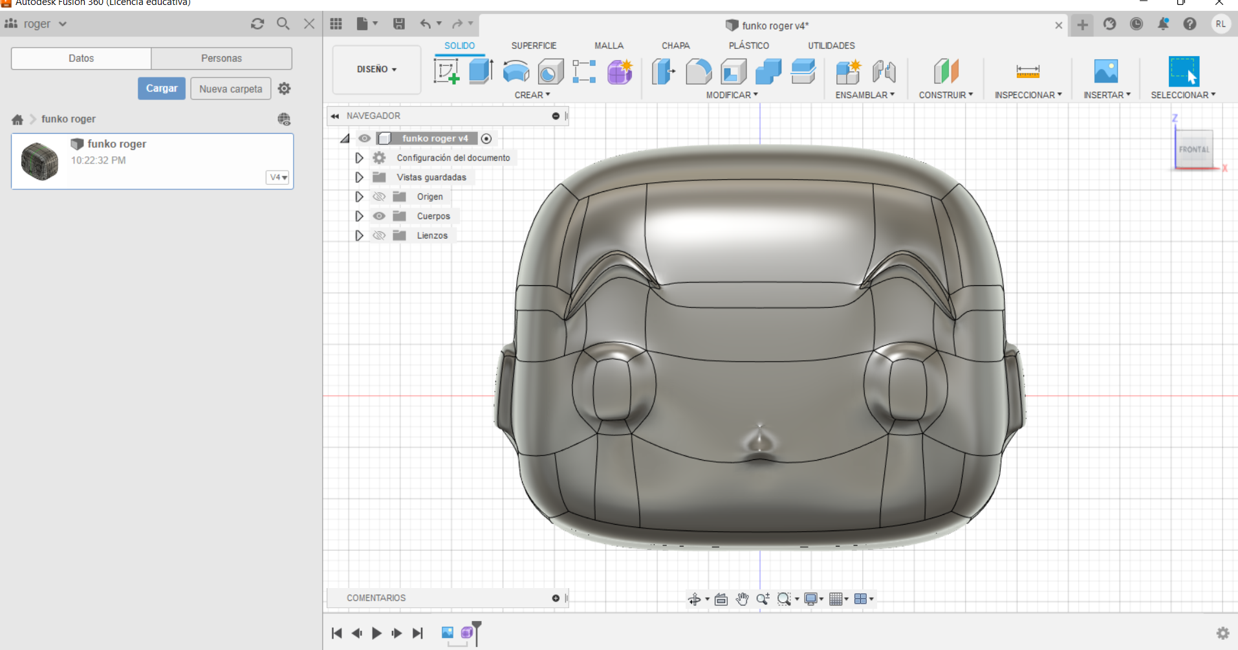Activate the Fillet tool icon

point(699,71)
